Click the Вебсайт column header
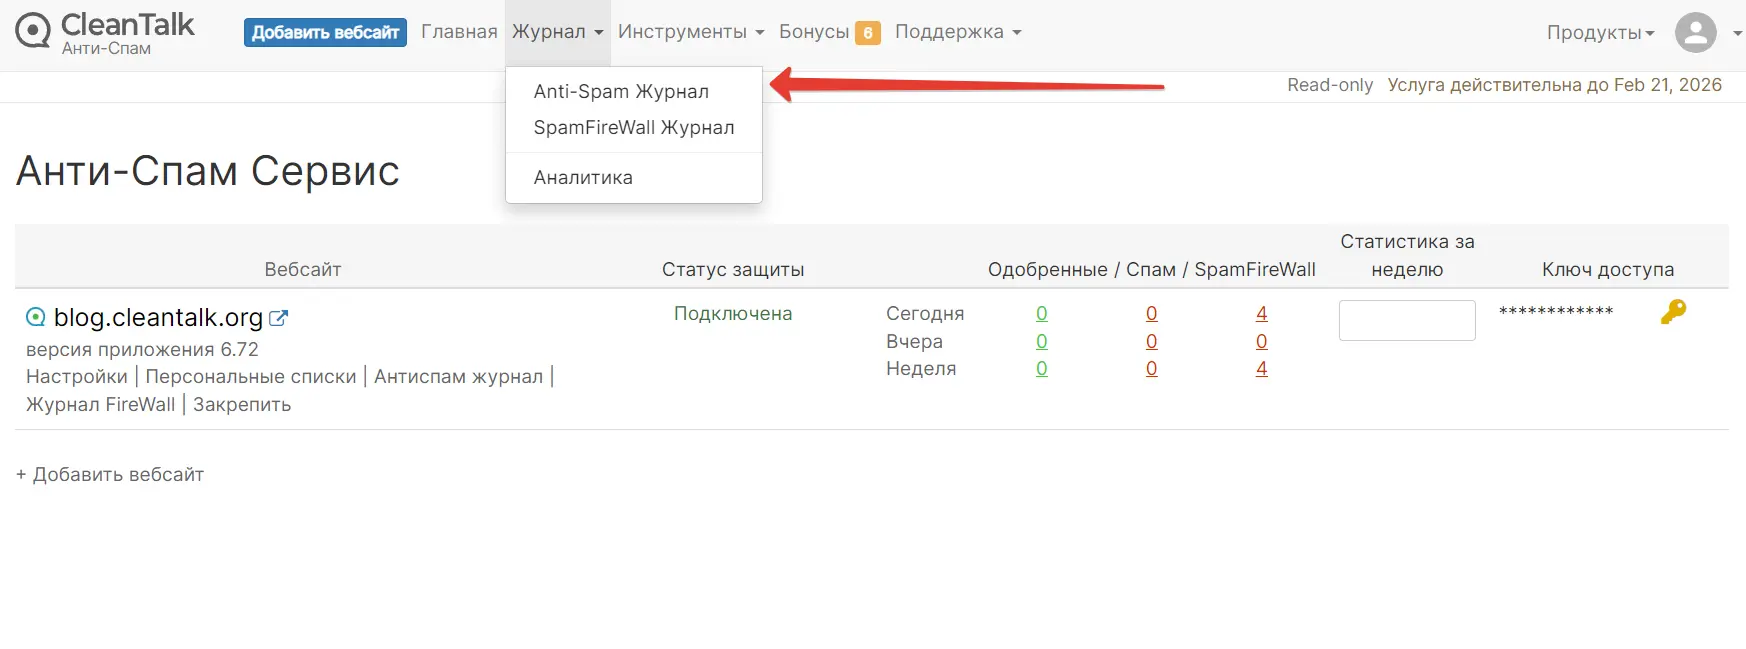The image size is (1746, 649). coord(303,269)
